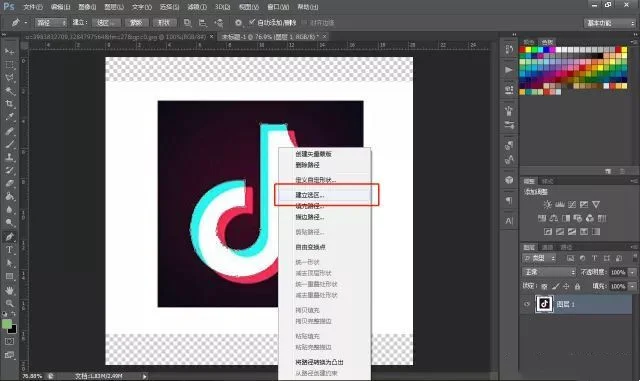The height and width of the screenshot is (381, 640).
Task: Open the Swatches panel menu
Action: (634, 42)
